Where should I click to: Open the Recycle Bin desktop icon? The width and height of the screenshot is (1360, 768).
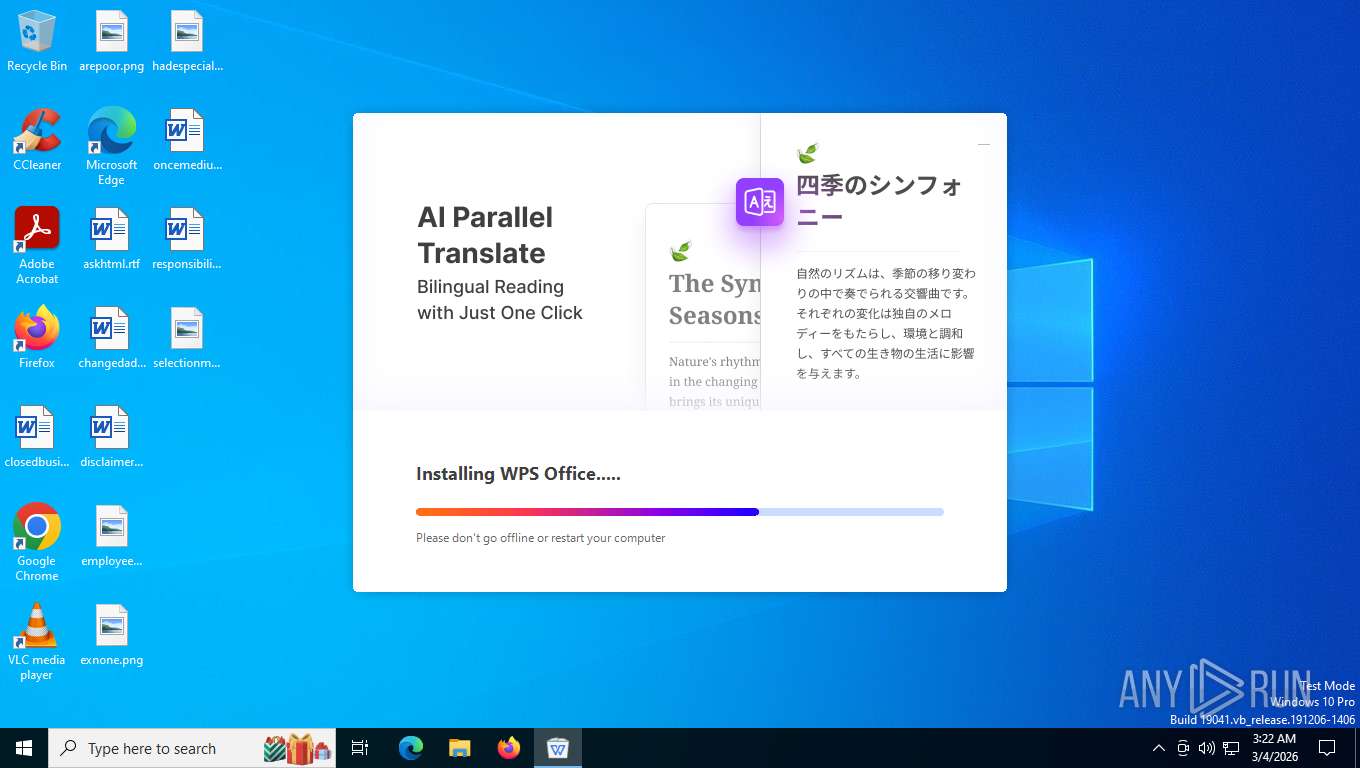[37, 42]
